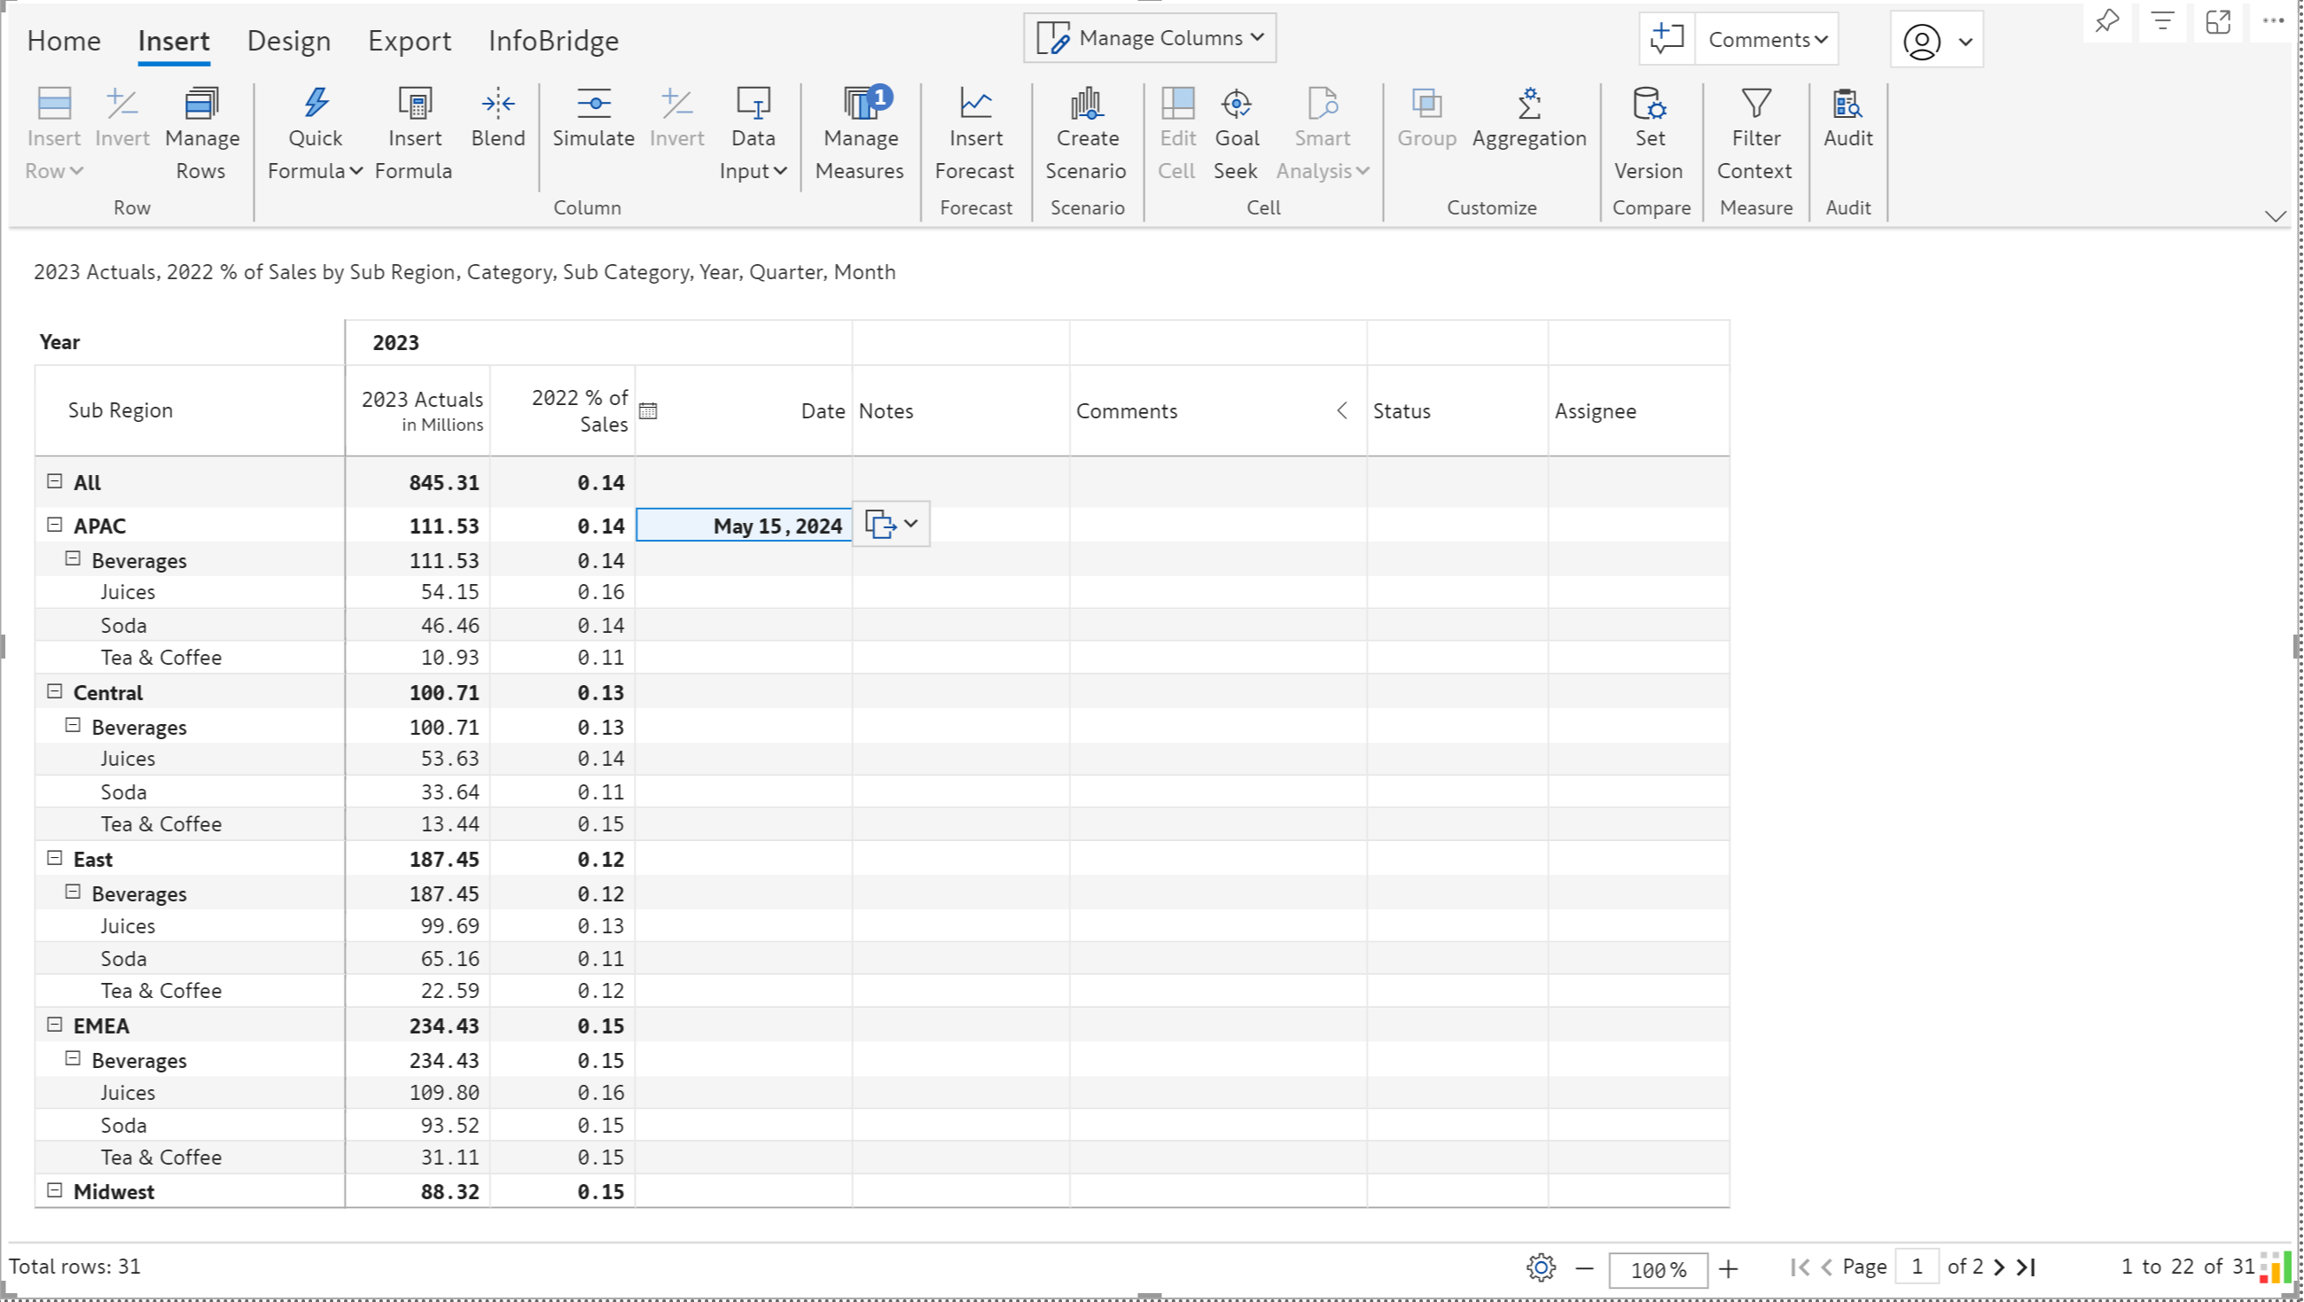The width and height of the screenshot is (2304, 1302).
Task: Switch to the Design tab
Action: pos(288,41)
